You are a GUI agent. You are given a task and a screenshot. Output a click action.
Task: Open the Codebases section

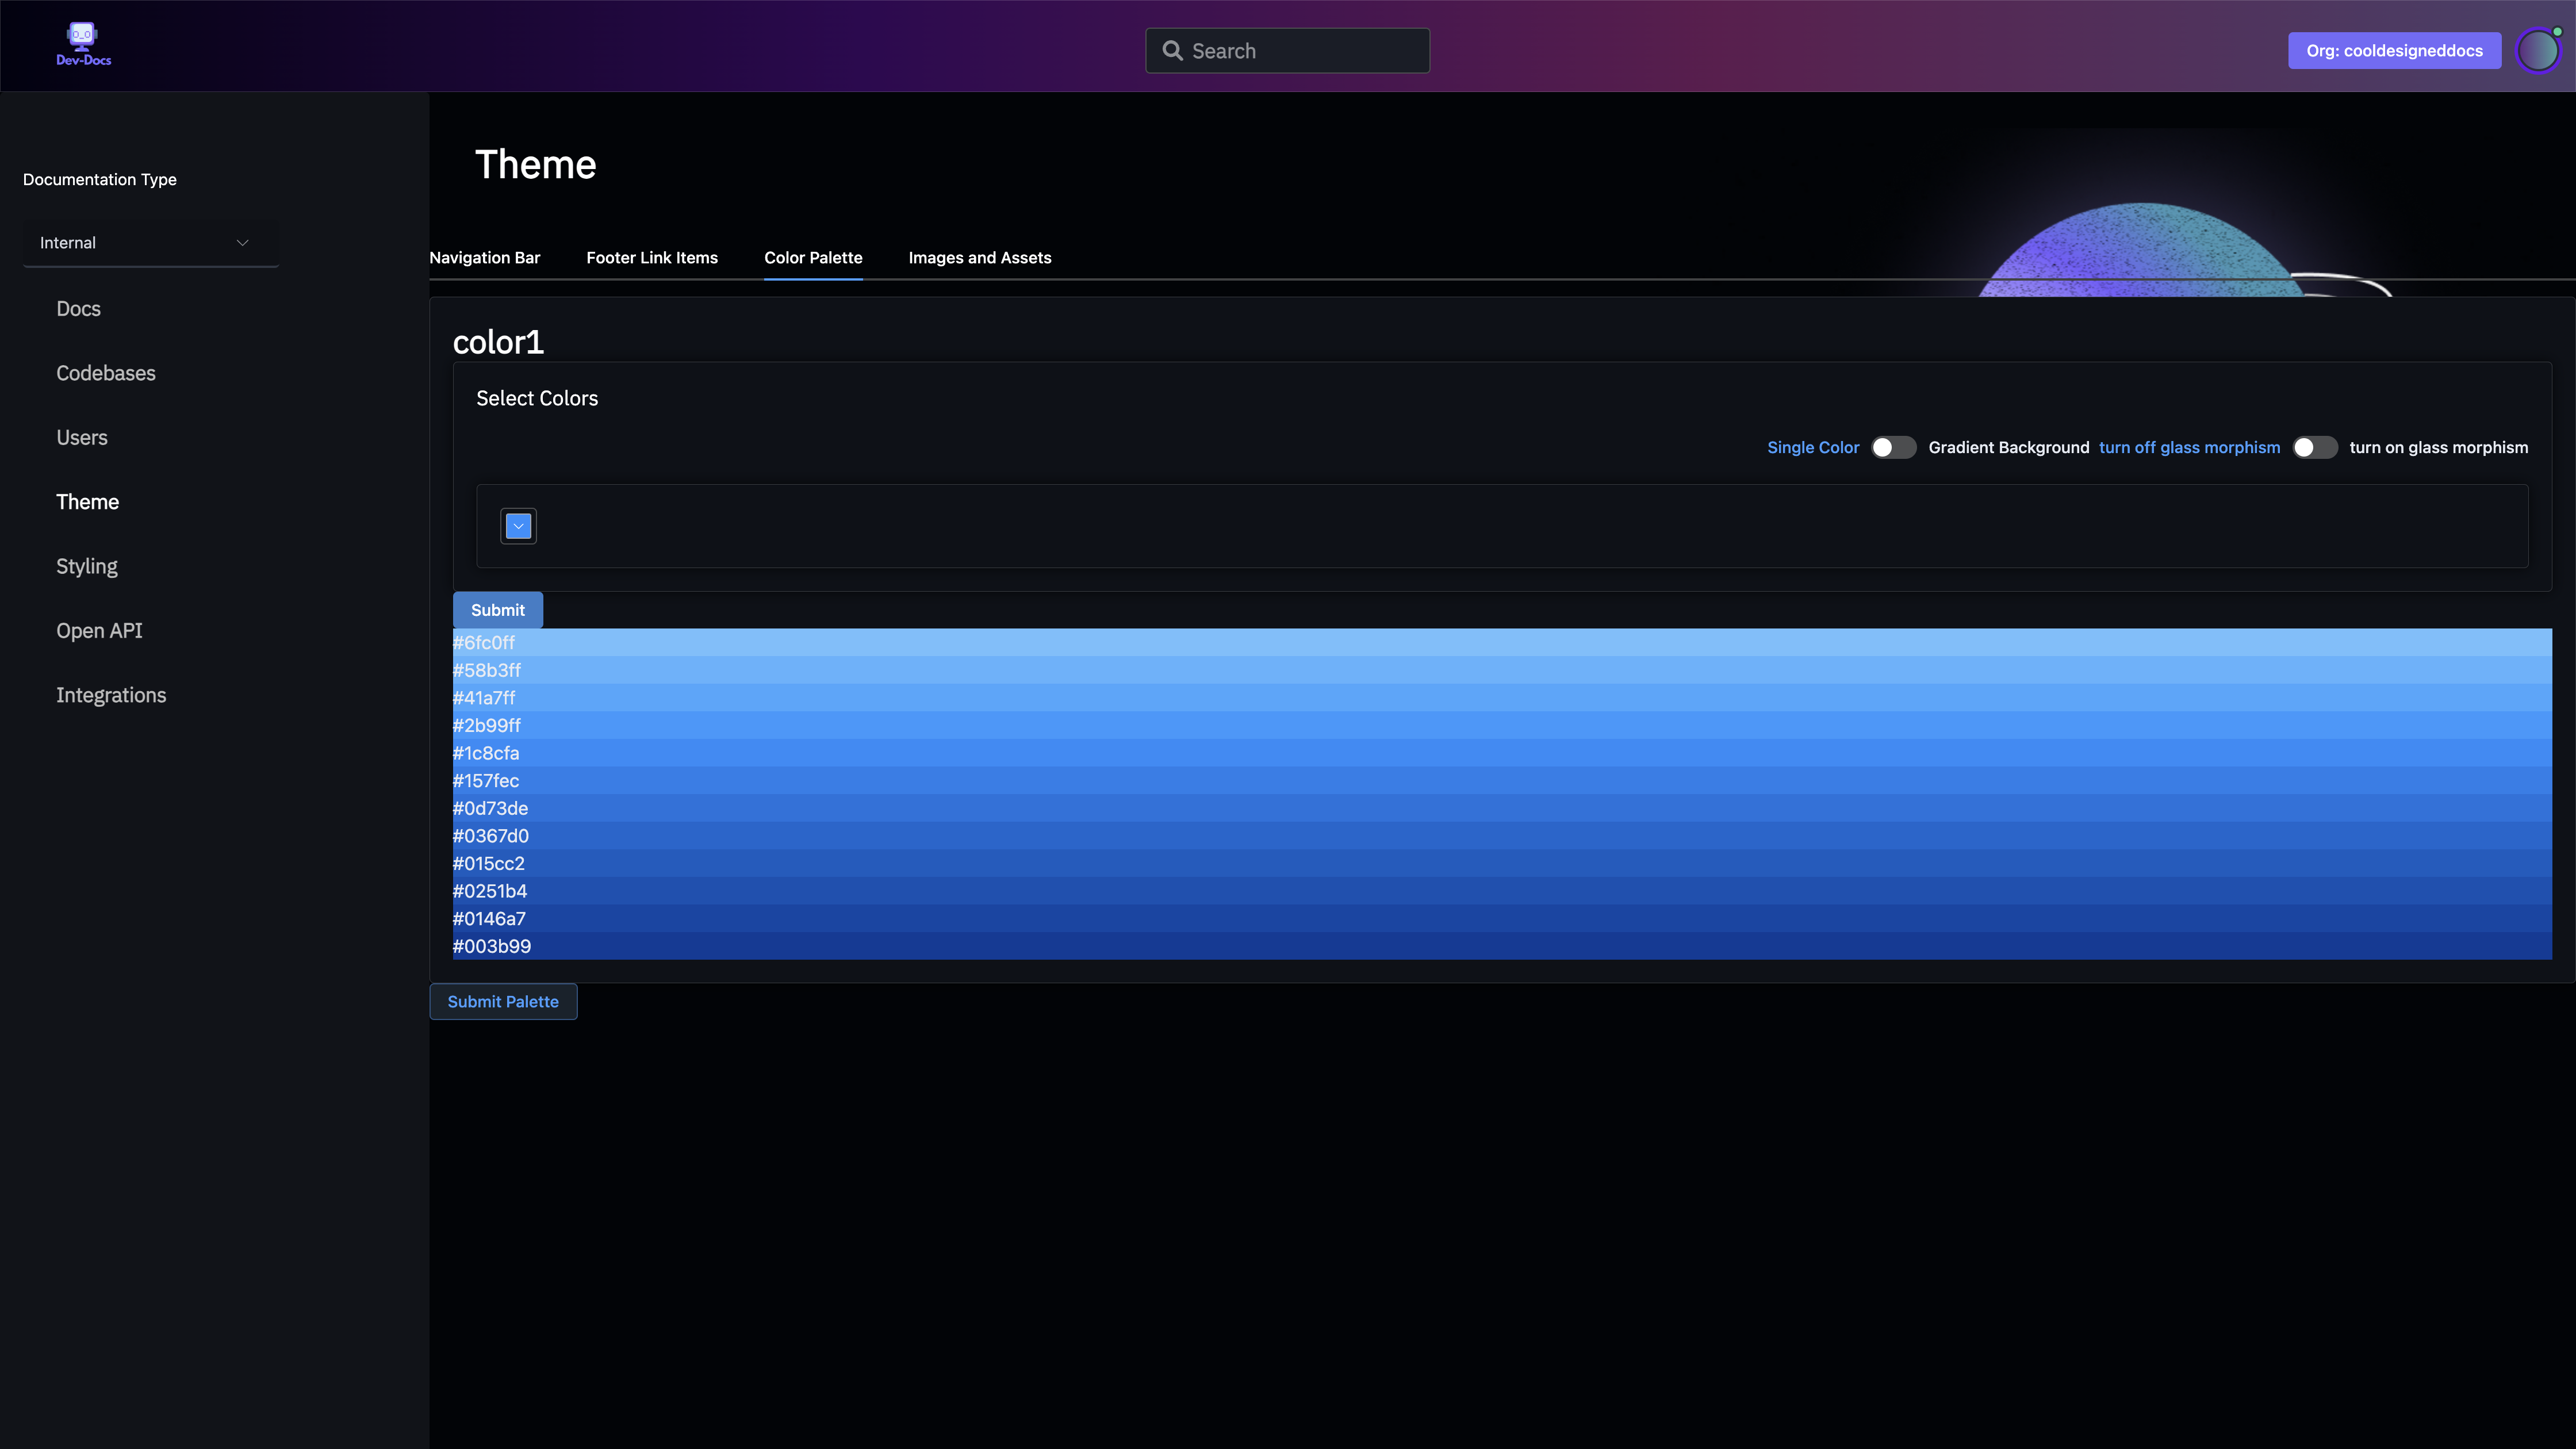click(x=105, y=373)
